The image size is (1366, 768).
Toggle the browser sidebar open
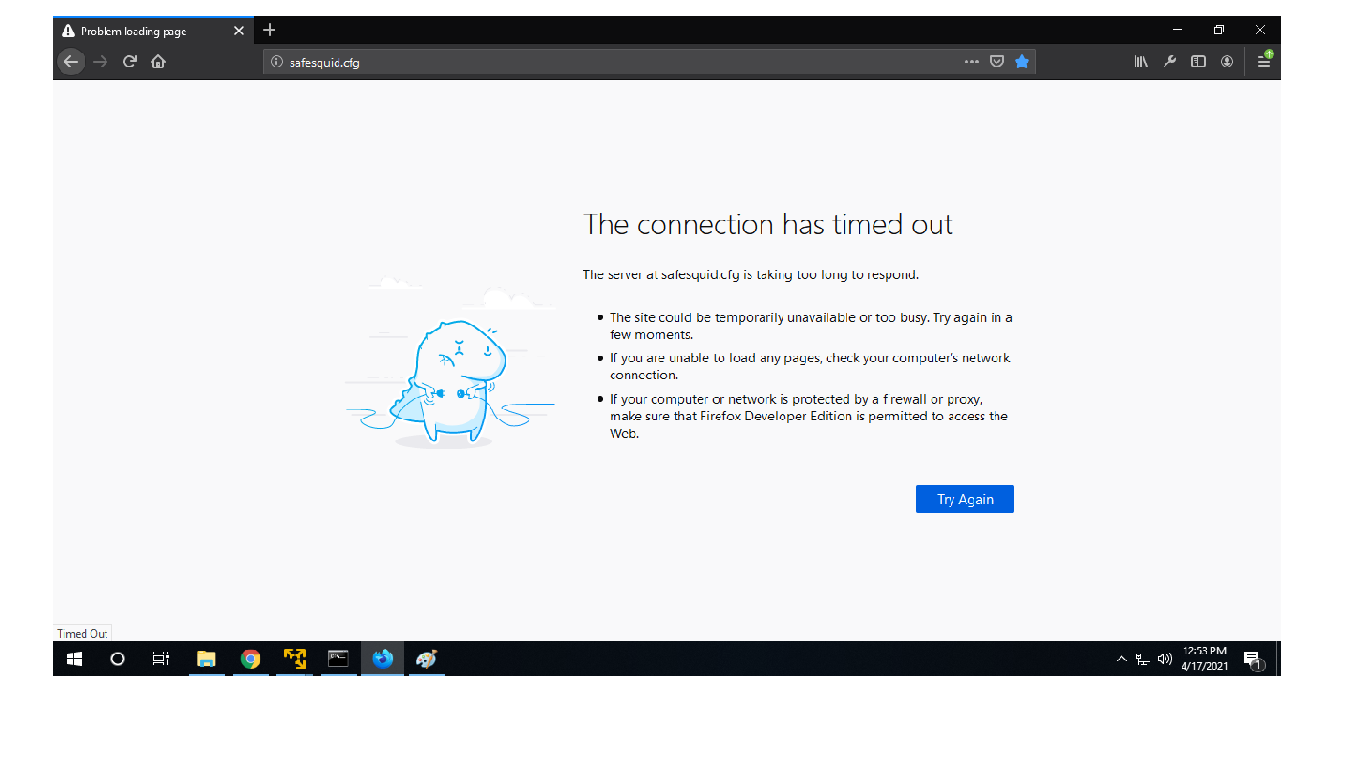1198,61
